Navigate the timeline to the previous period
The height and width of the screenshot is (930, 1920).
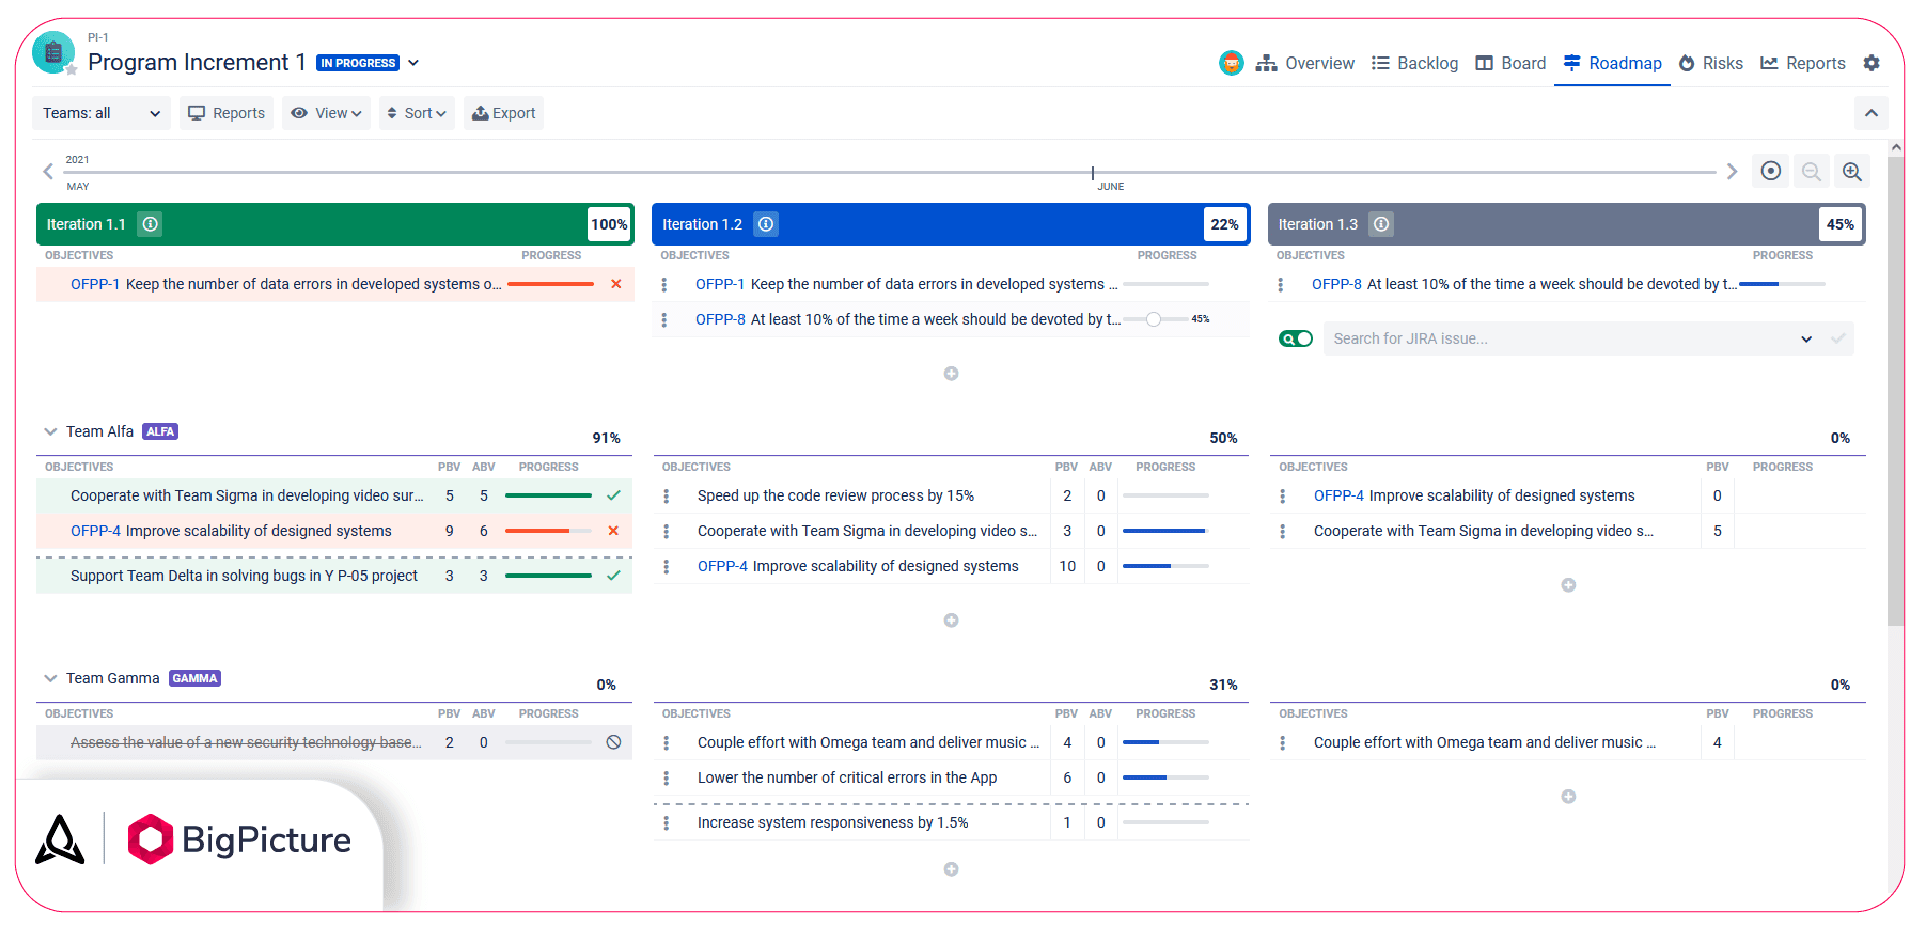coord(48,171)
